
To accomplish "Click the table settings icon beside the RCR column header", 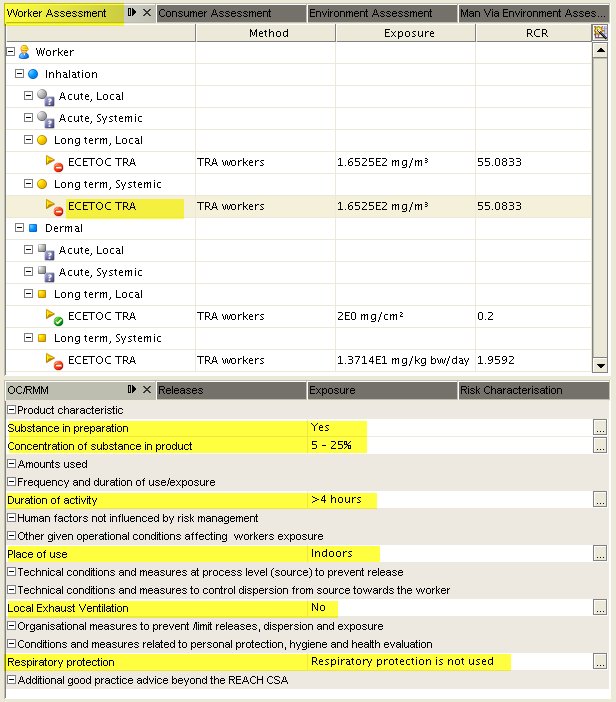I will point(600,32).
